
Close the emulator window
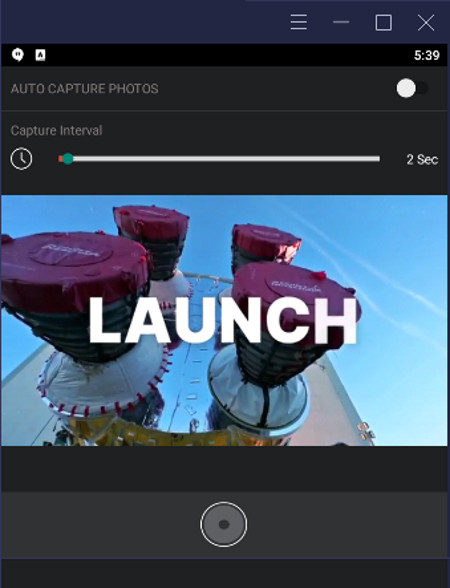426,22
